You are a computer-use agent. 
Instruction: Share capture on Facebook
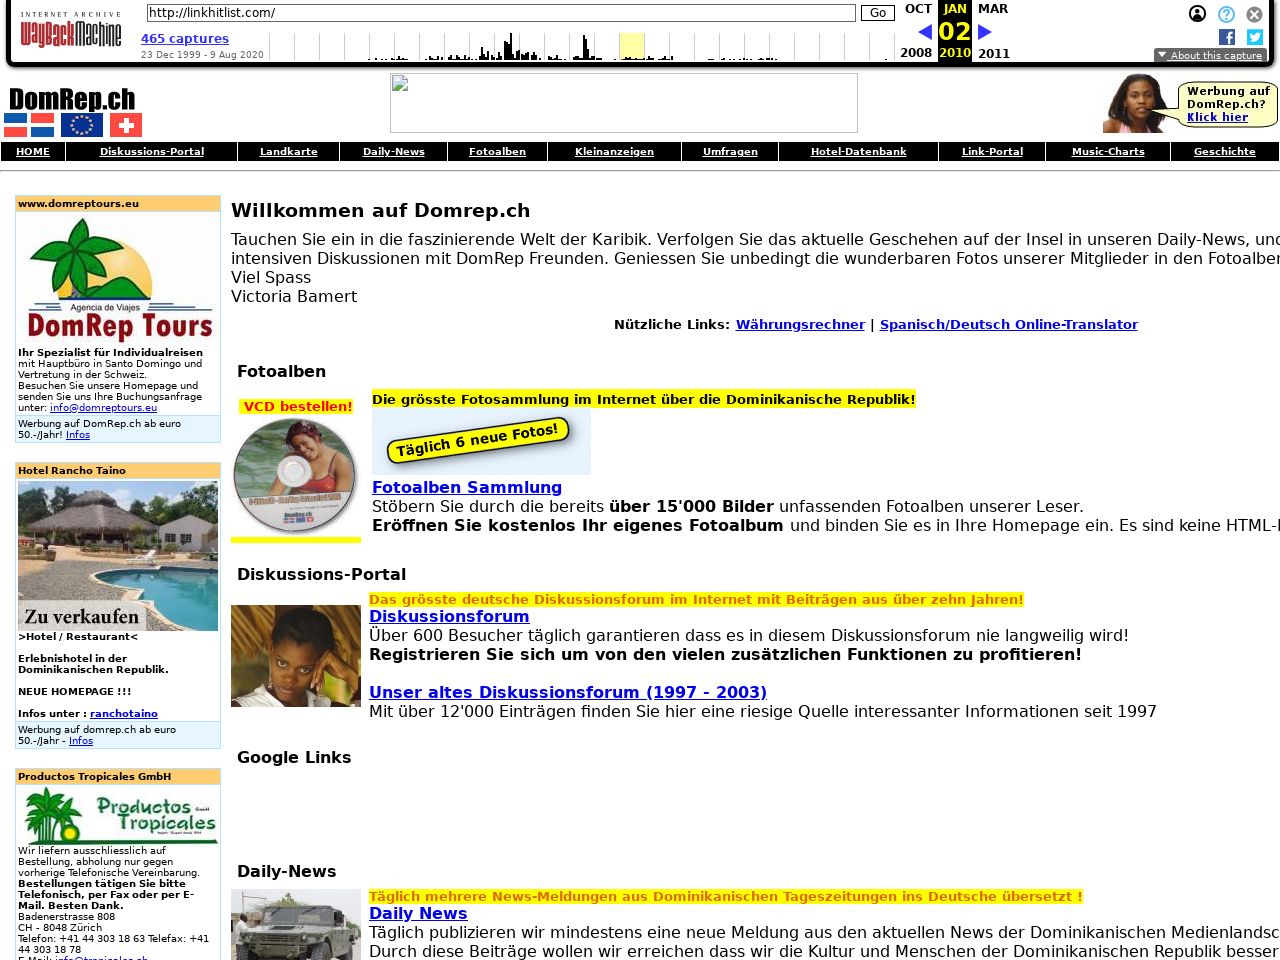[1227, 37]
